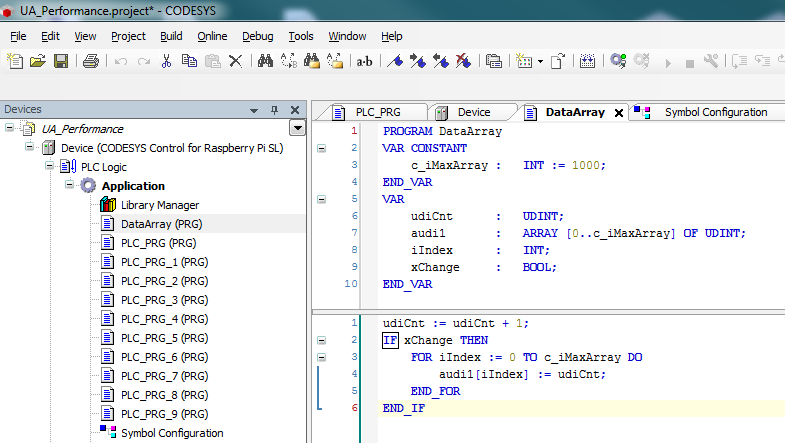This screenshot has height=443, width=785.
Task: Open Find using the binoculars icon
Action: (265, 61)
